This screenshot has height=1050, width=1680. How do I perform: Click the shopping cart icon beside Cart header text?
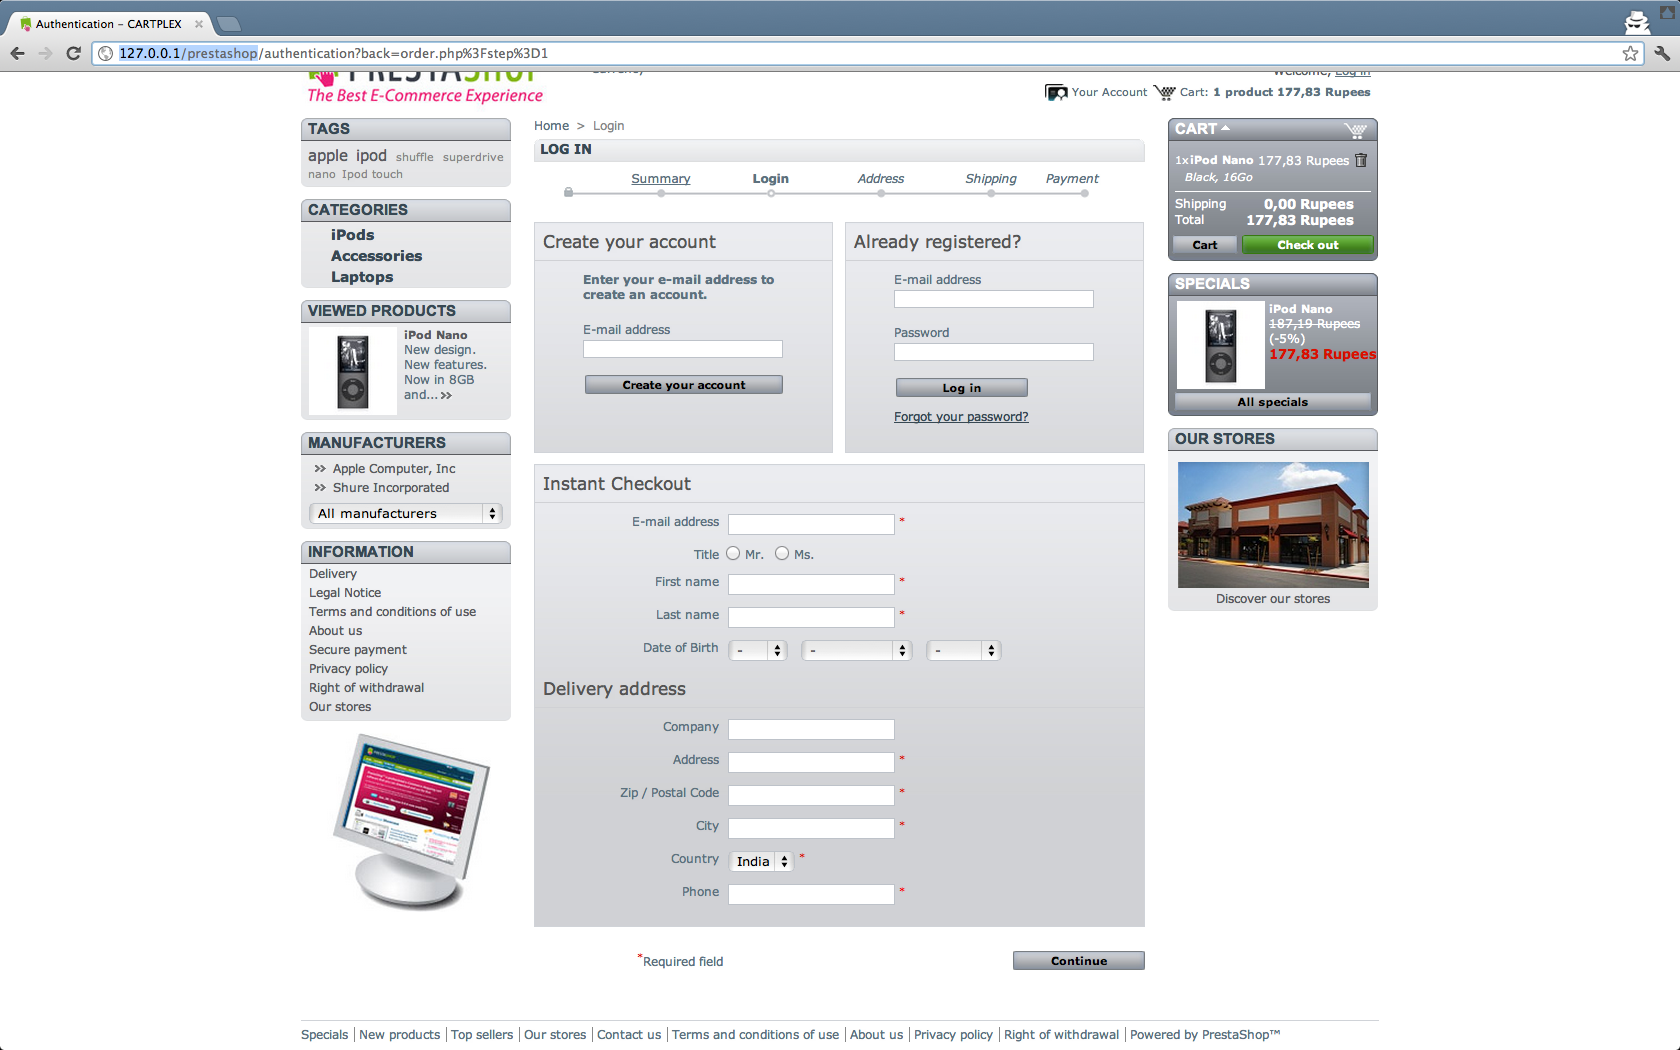pyautogui.click(x=1164, y=92)
